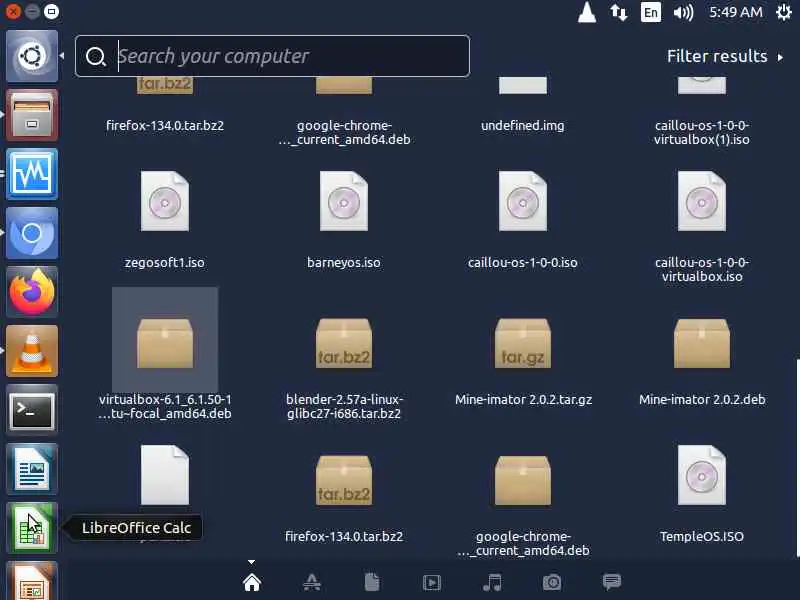Launch Firefox from the launcher
Viewport: 800px width, 600px height.
[x=32, y=292]
